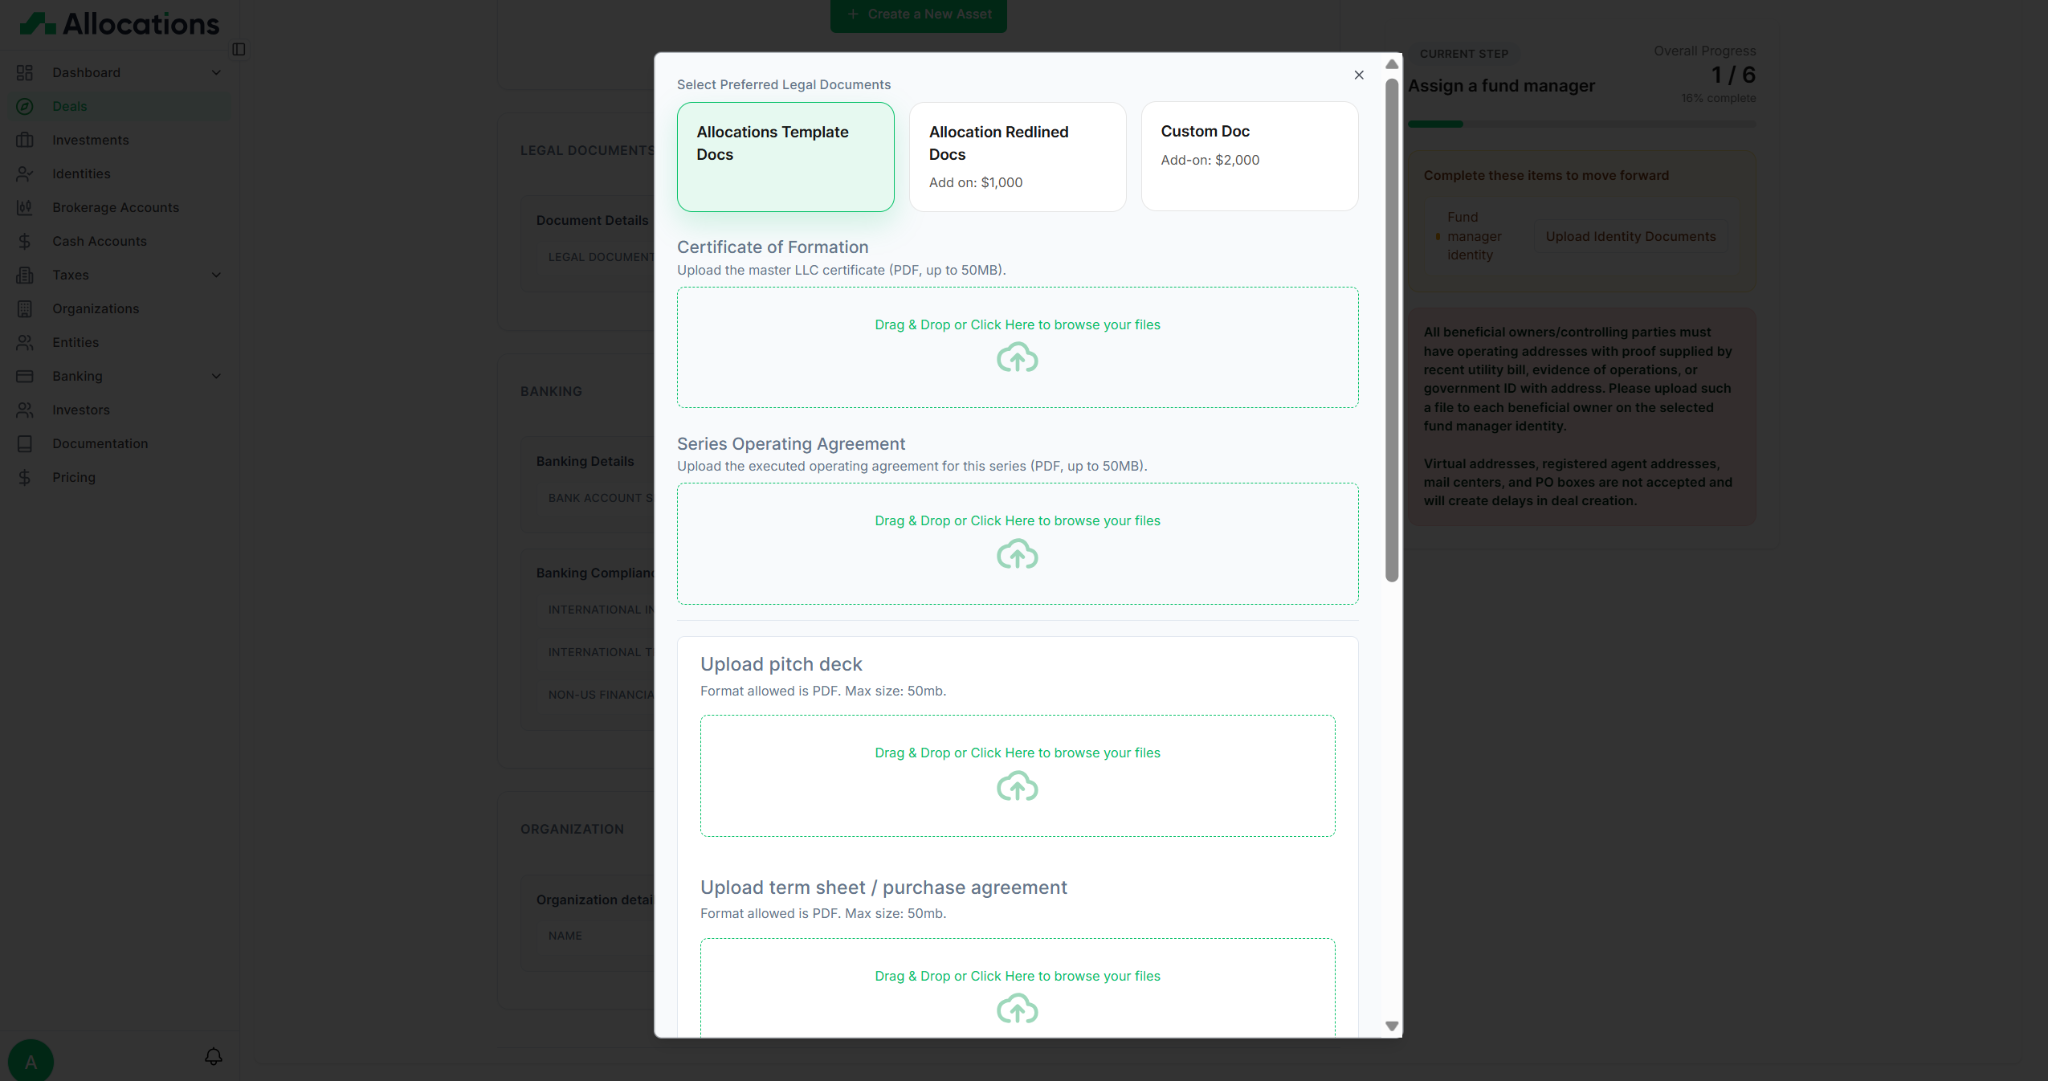Select Allocations Template Docs option

click(785, 157)
